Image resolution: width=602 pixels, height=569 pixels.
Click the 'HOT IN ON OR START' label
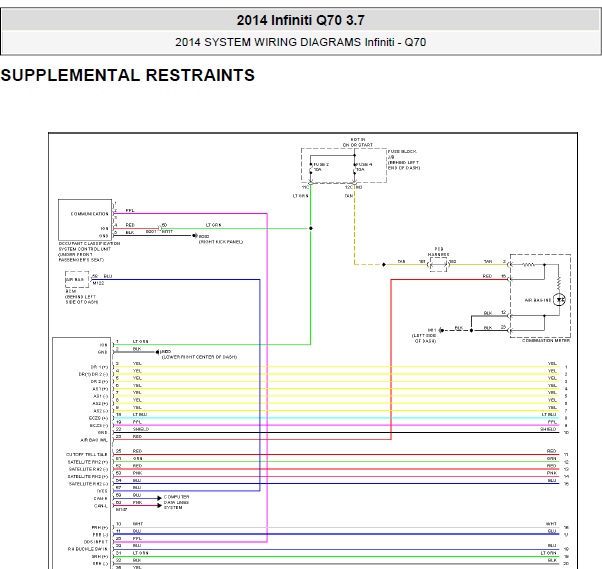click(x=357, y=142)
